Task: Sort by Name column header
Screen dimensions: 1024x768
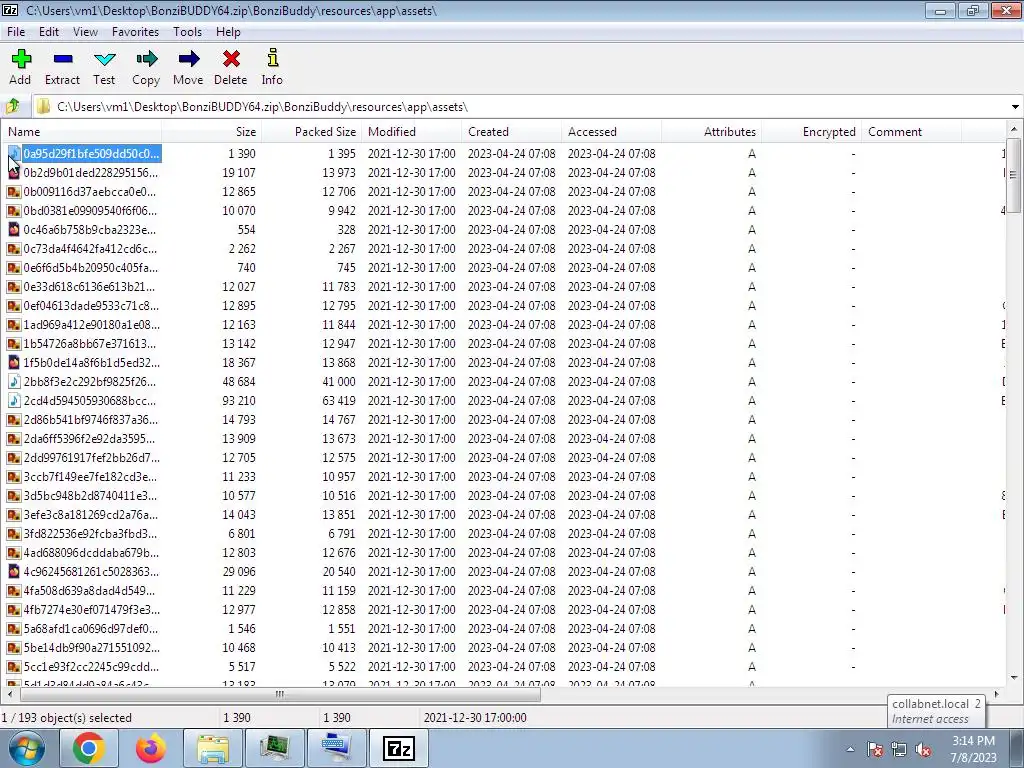Action: [x=82, y=131]
